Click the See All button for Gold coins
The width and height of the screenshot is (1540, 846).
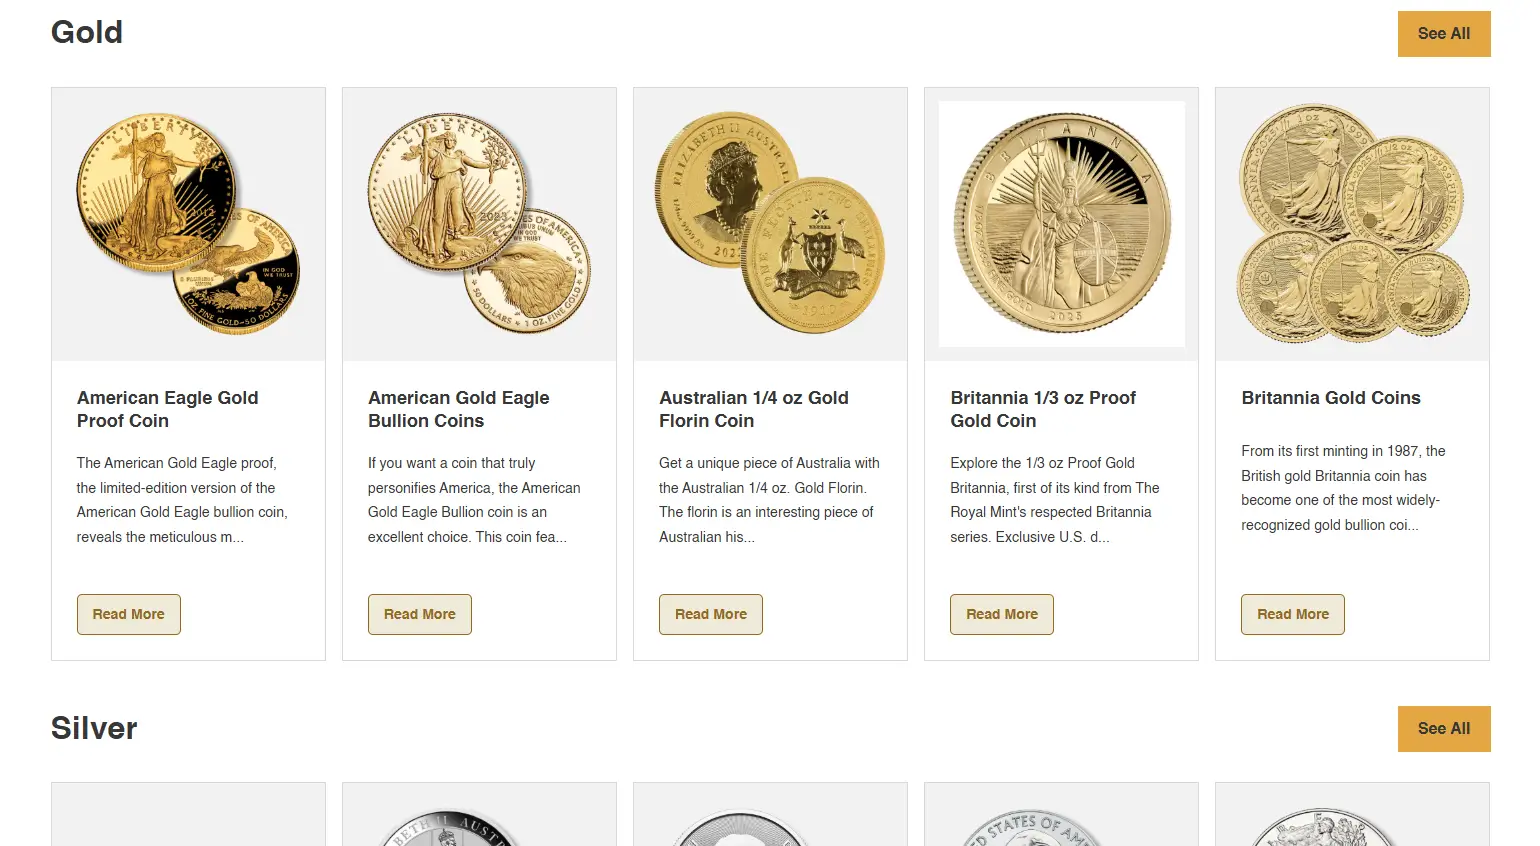pyautogui.click(x=1443, y=33)
